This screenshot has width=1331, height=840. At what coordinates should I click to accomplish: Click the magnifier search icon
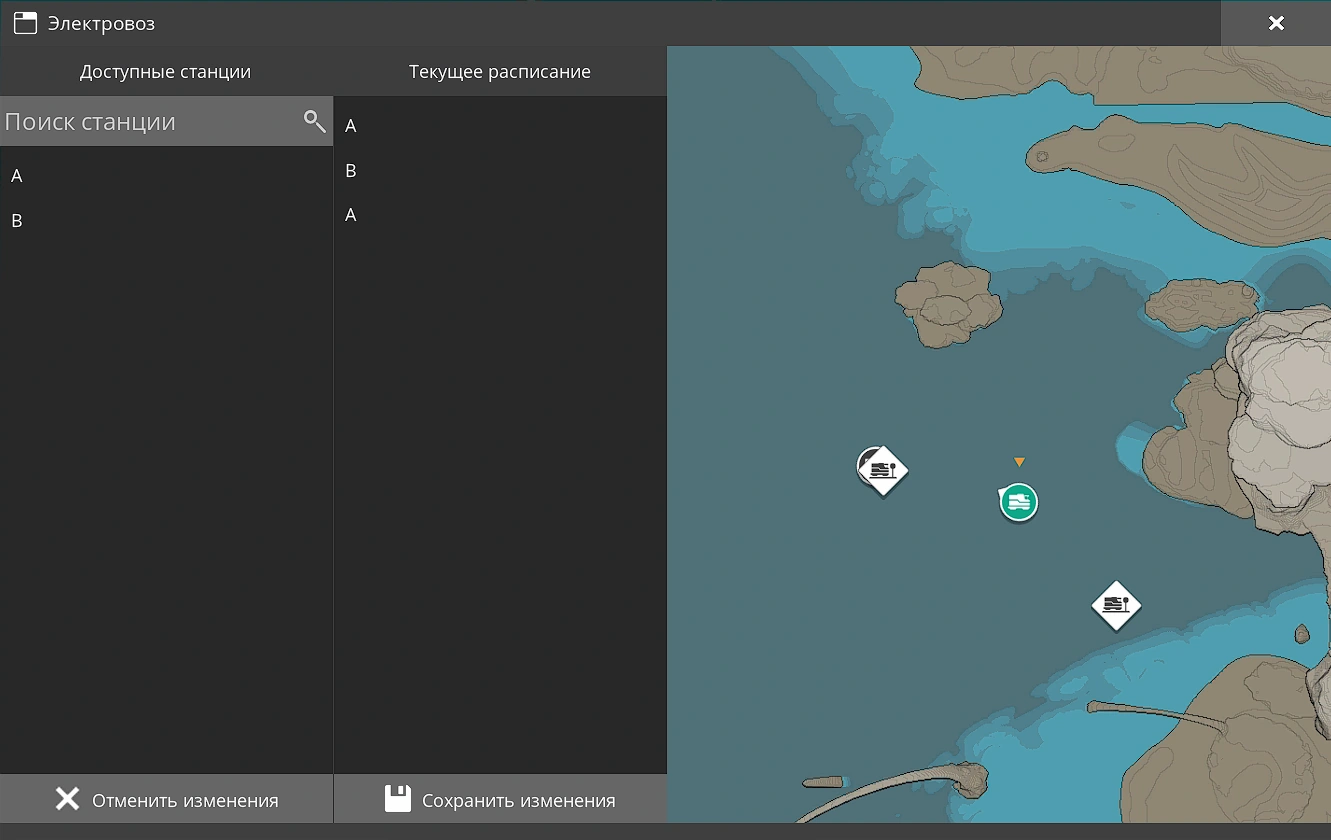pos(314,122)
